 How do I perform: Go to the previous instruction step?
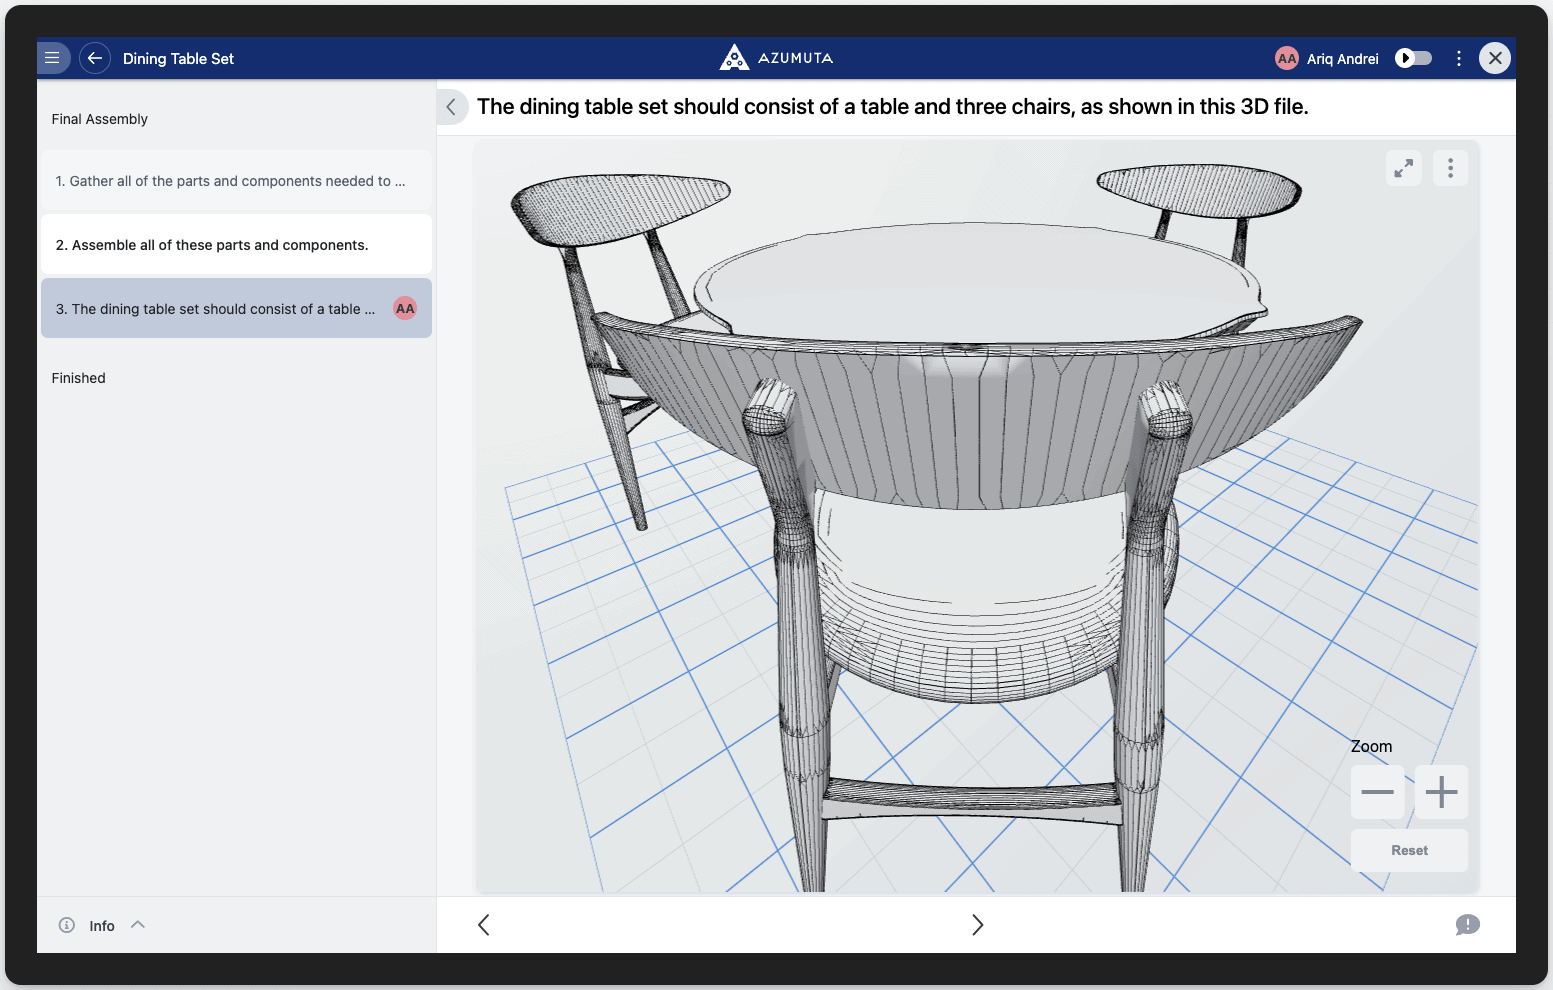[484, 925]
